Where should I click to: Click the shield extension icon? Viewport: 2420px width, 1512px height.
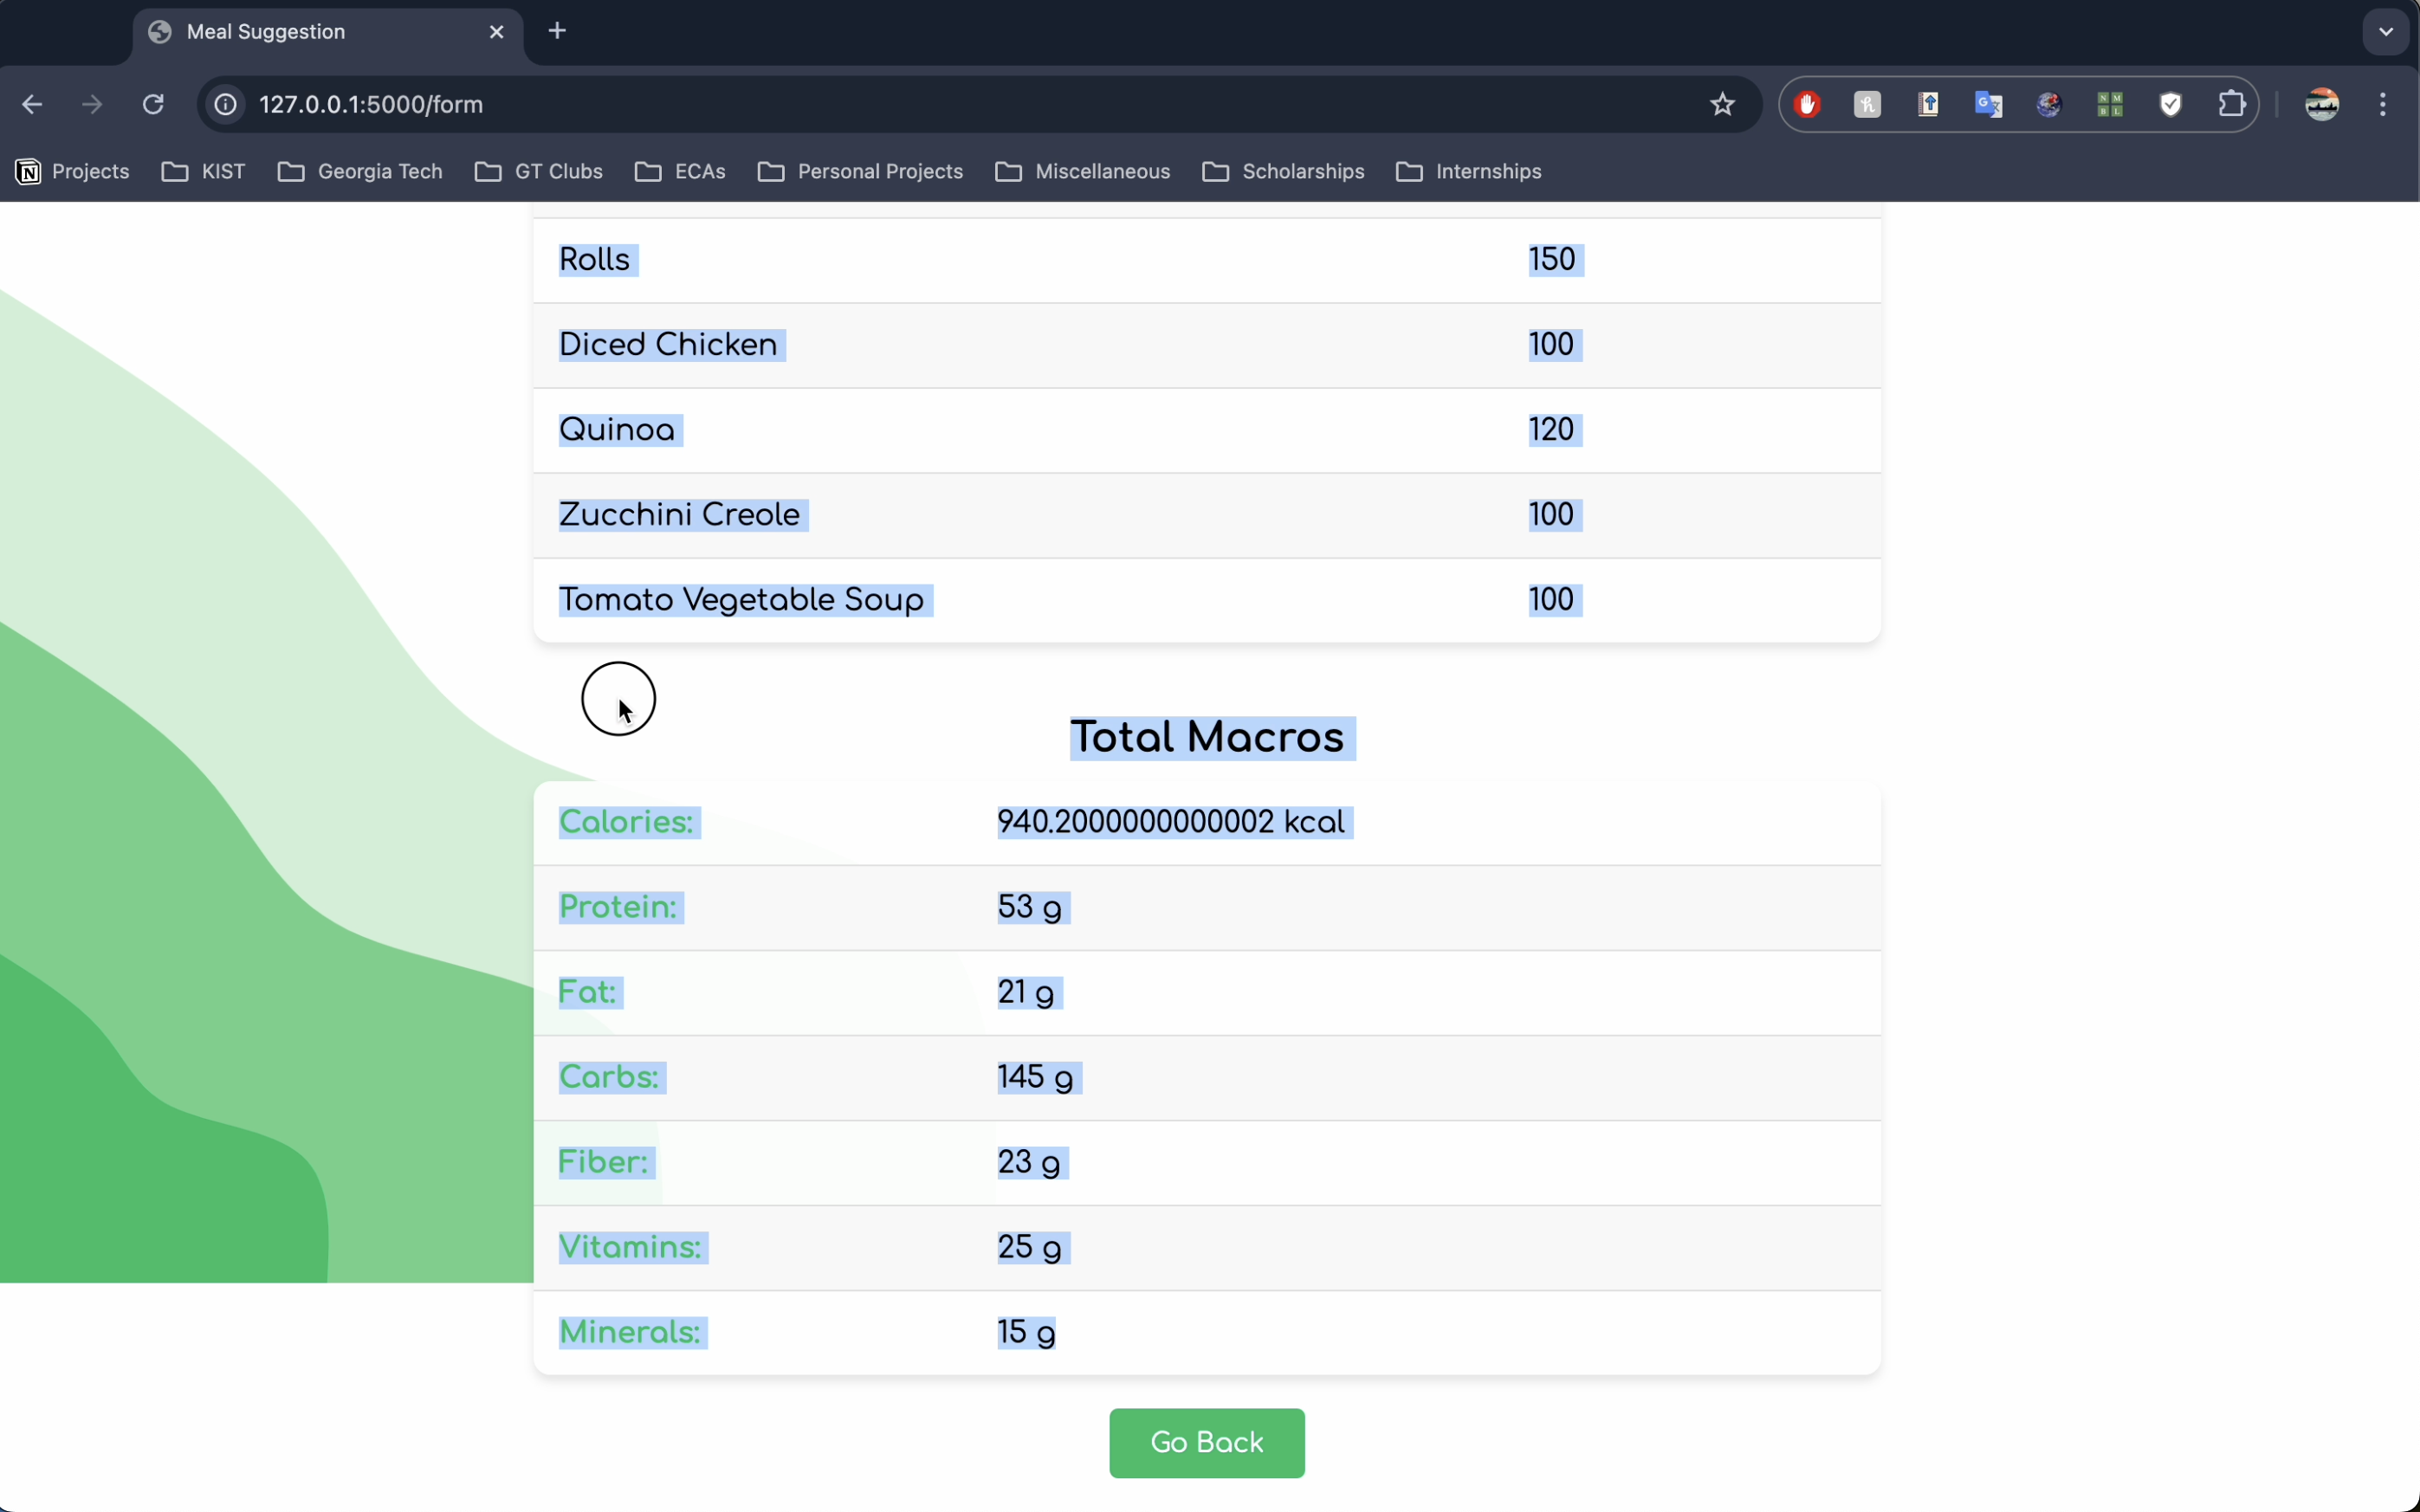click(x=2170, y=104)
